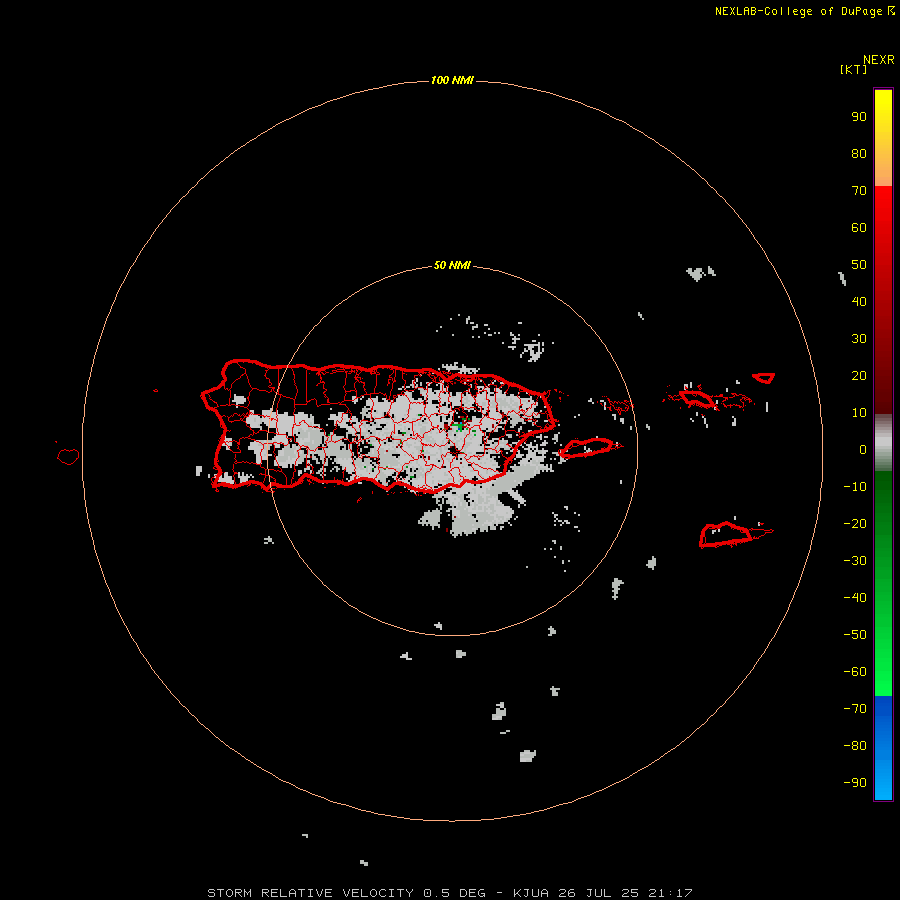This screenshot has height=900, width=900.
Task: Click the -40 value on the color scale
Action: click(855, 598)
